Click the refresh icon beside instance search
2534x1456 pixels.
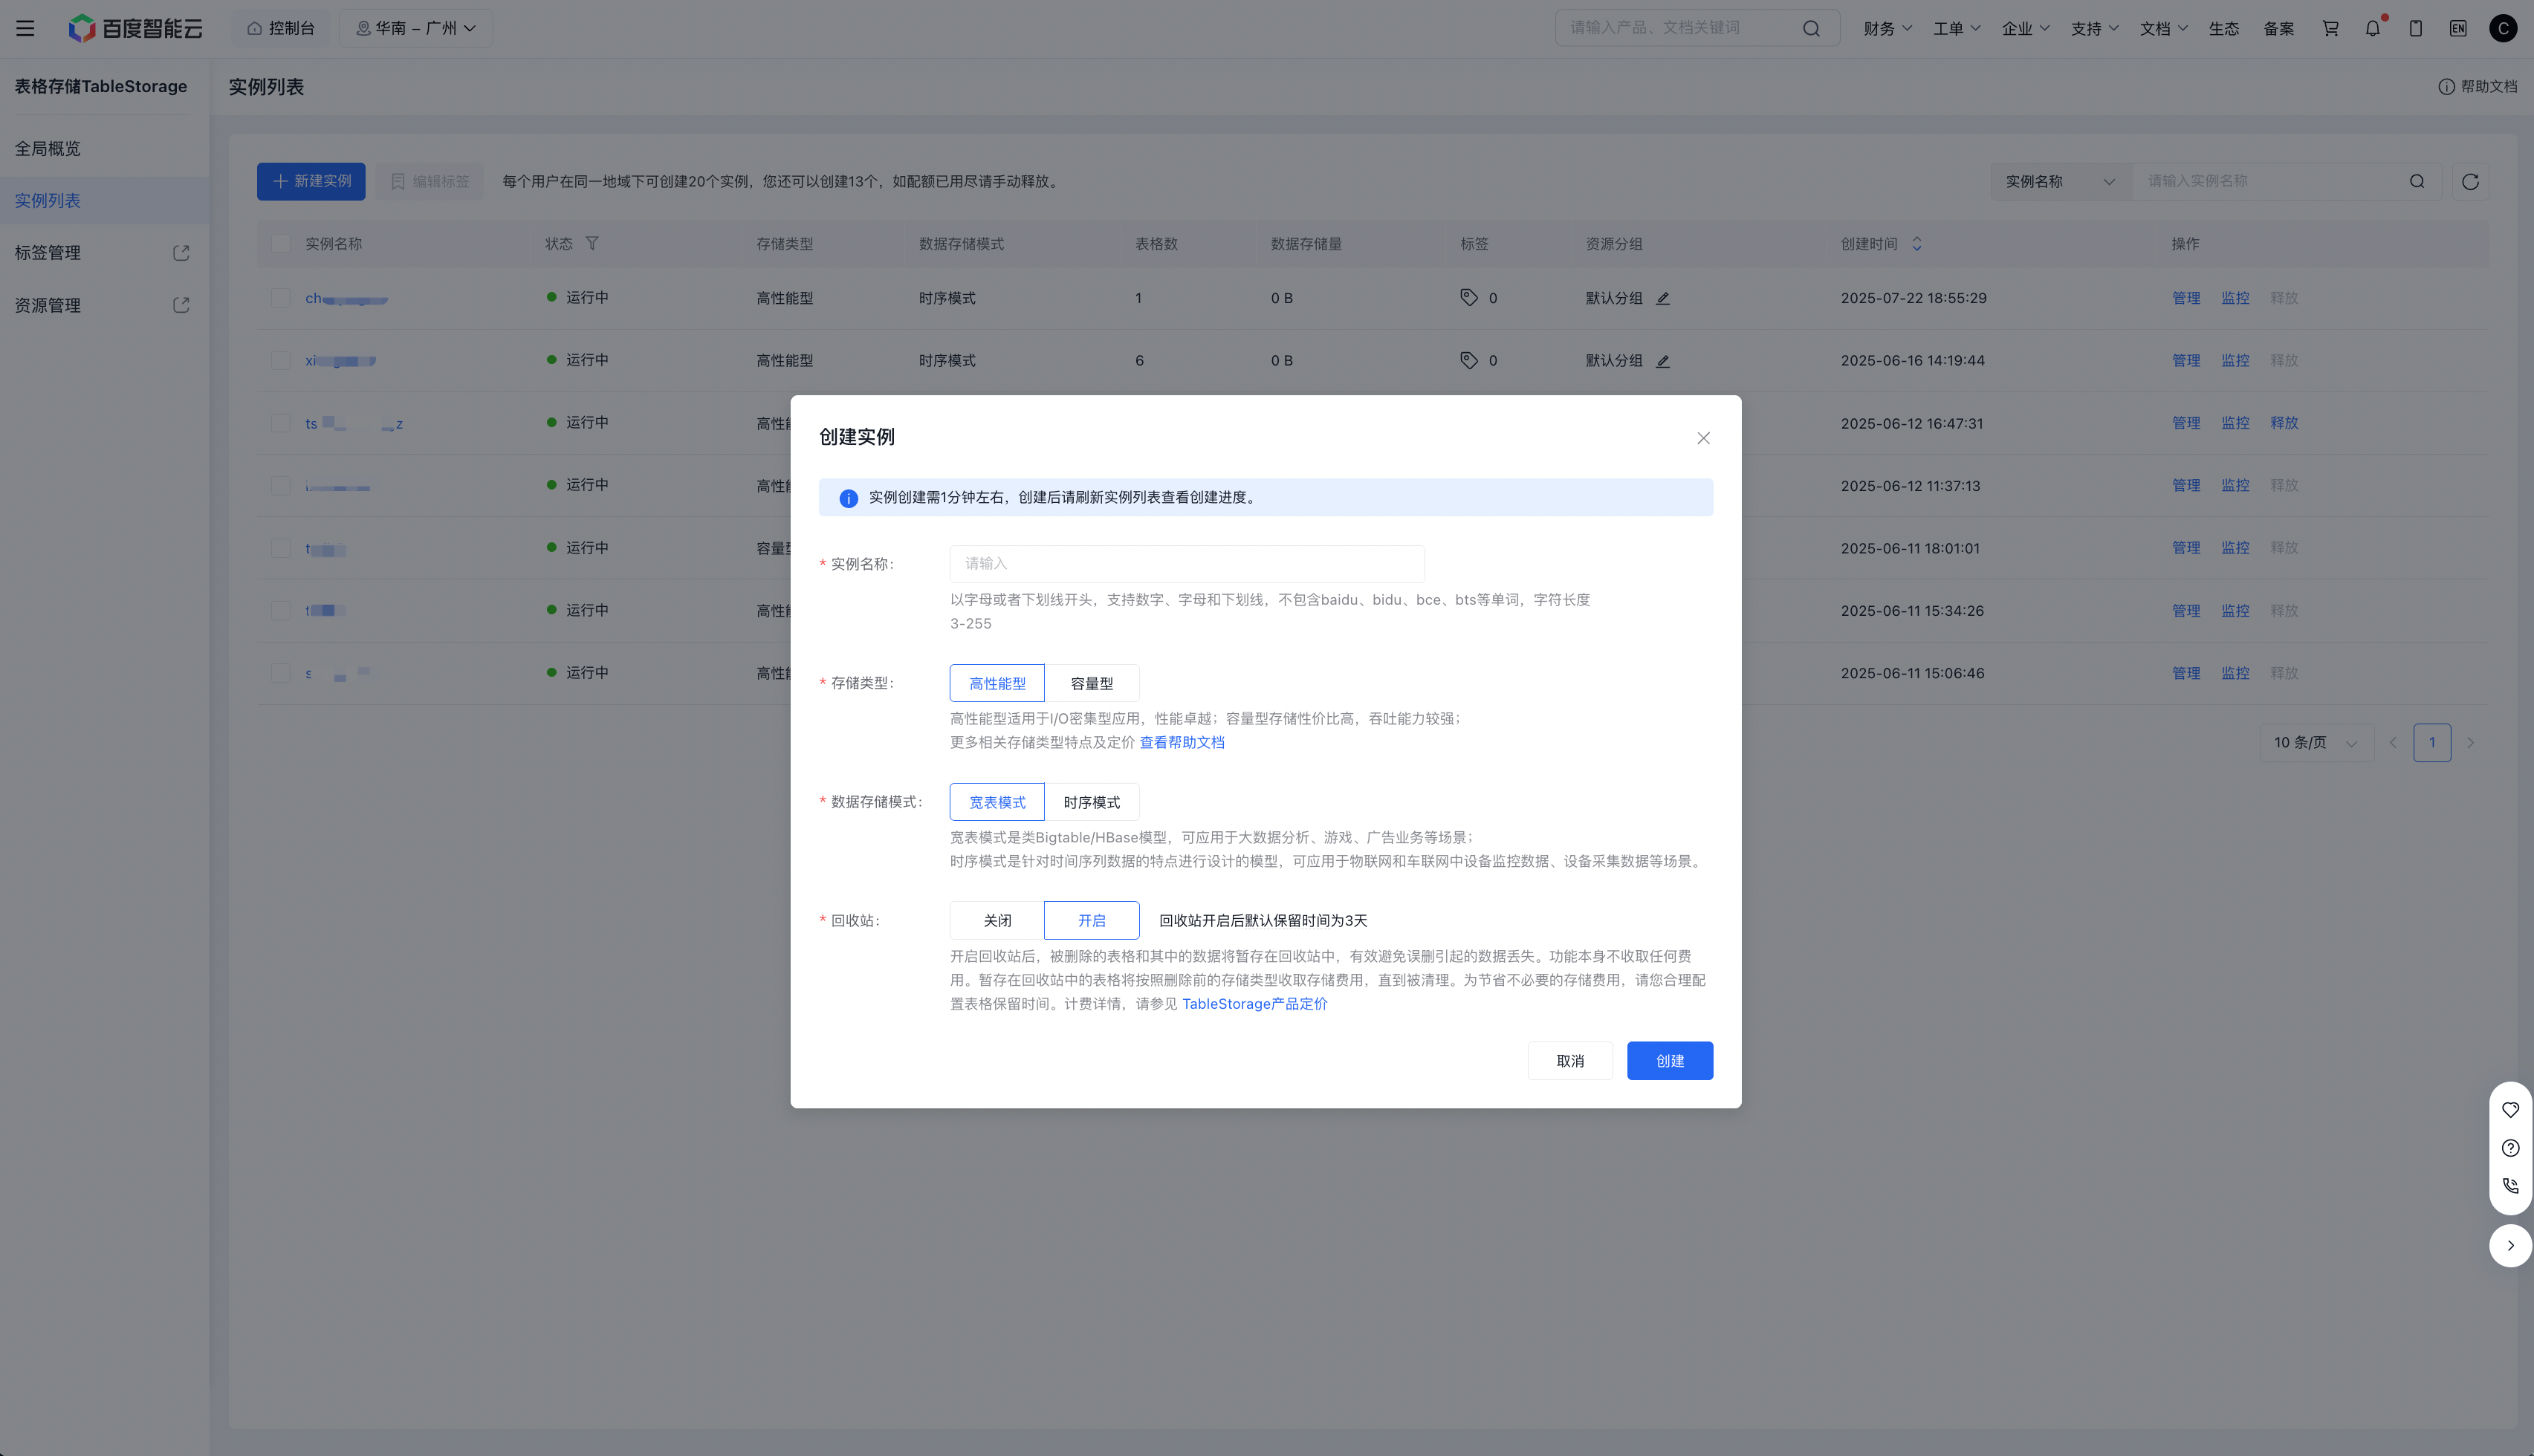2470,181
